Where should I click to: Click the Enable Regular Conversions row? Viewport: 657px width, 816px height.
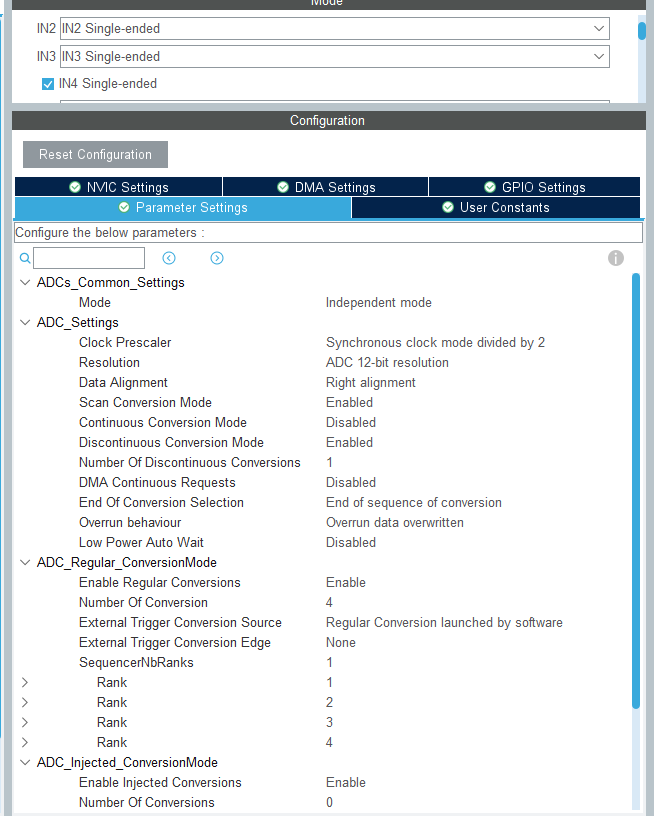pyautogui.click(x=323, y=582)
